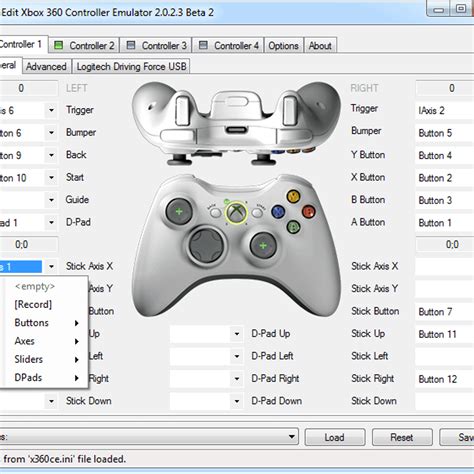Switch to the Controller 4 tab
This screenshot has height=474, width=474.
(x=228, y=45)
